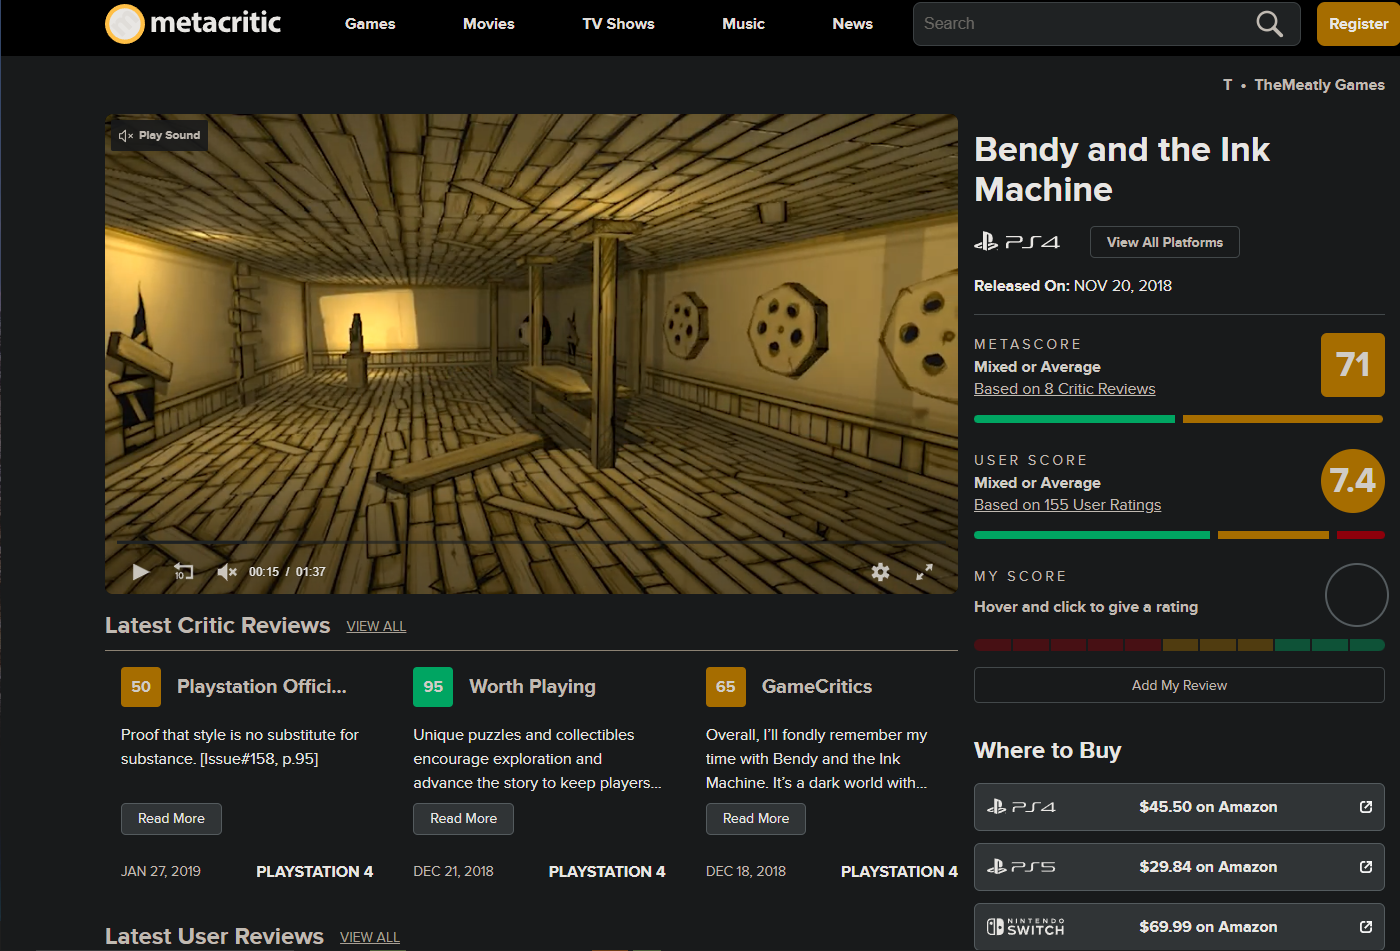
Task: Open the Movies menu
Action: [489, 24]
